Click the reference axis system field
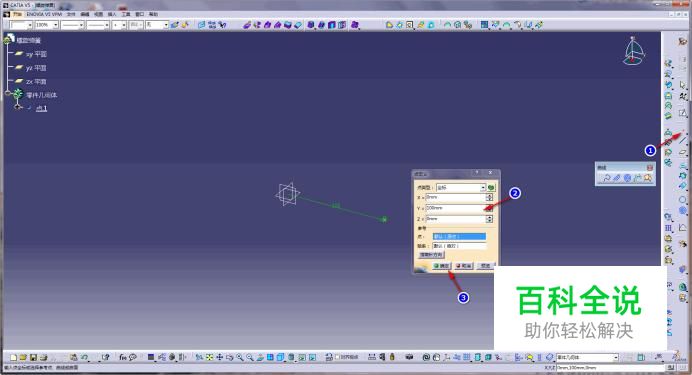The height and width of the screenshot is (375, 692). coord(459,246)
